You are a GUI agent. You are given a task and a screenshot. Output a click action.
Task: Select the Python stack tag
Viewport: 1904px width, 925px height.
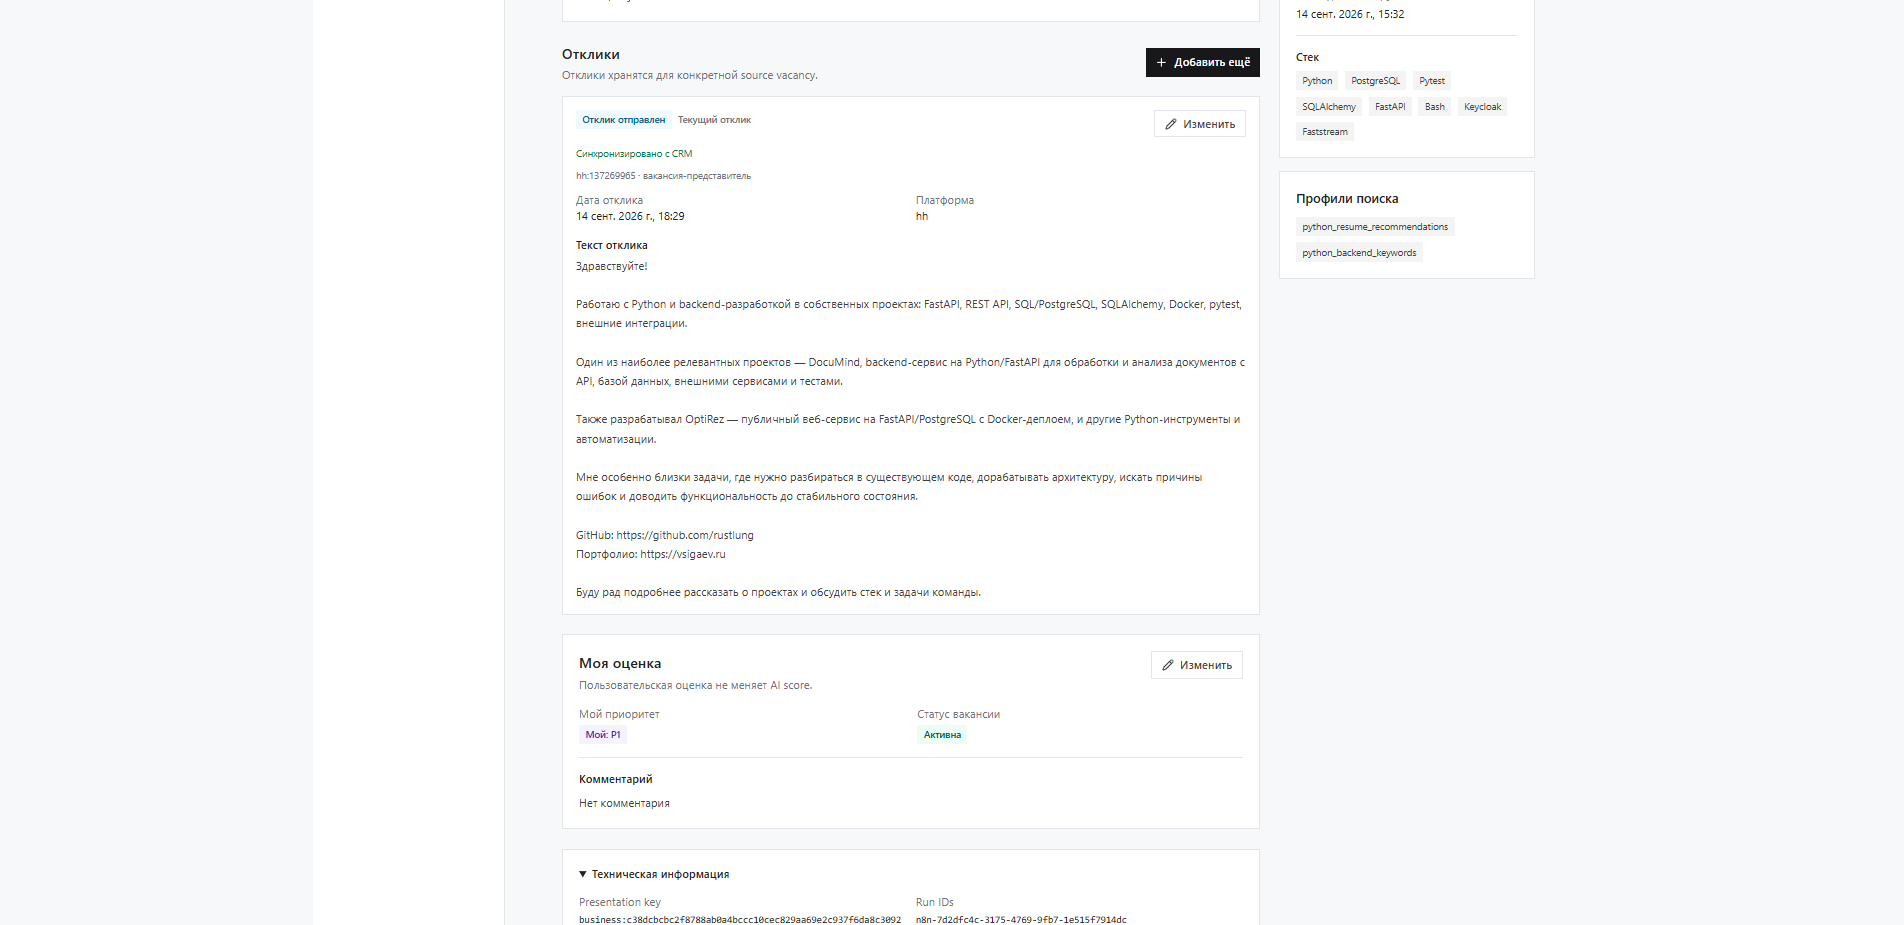click(1317, 81)
